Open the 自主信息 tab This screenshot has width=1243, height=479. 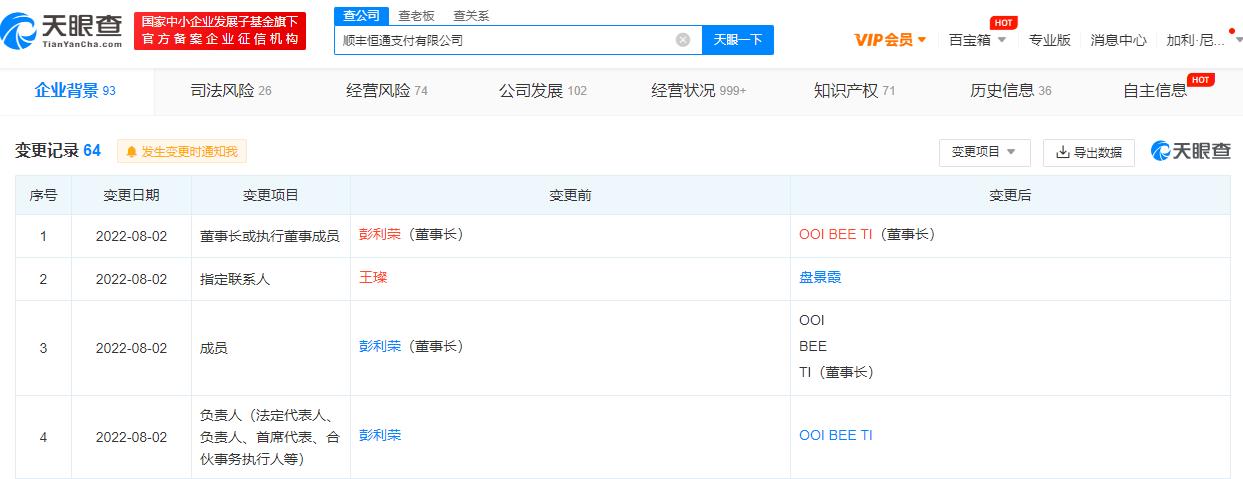[1155, 91]
